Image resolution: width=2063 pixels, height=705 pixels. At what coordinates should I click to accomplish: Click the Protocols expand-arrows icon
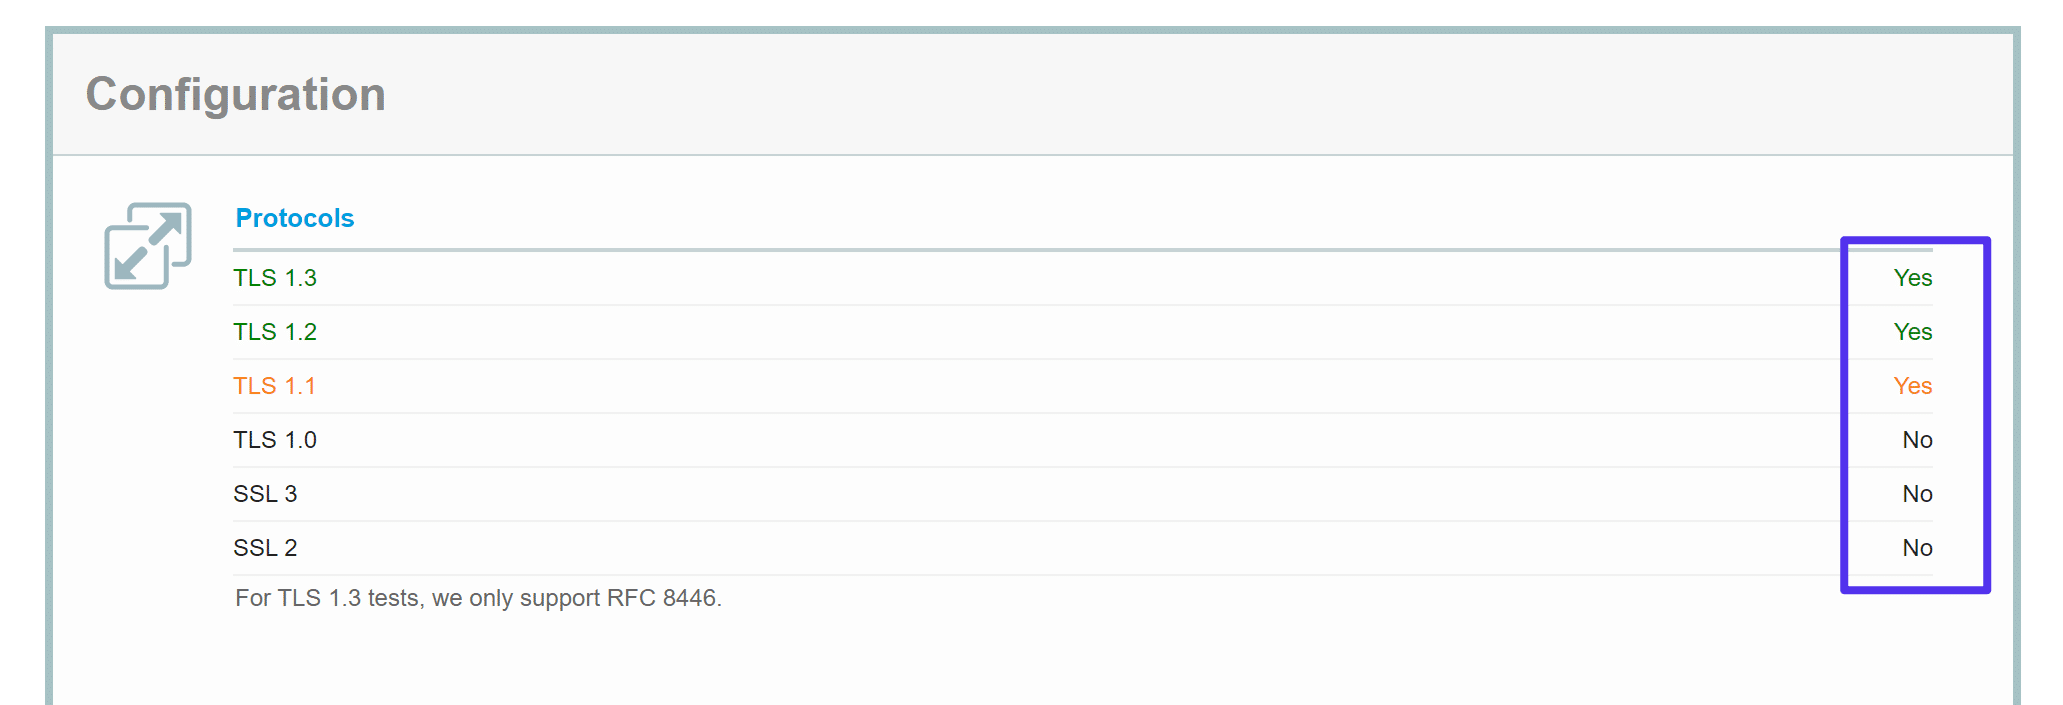(148, 246)
